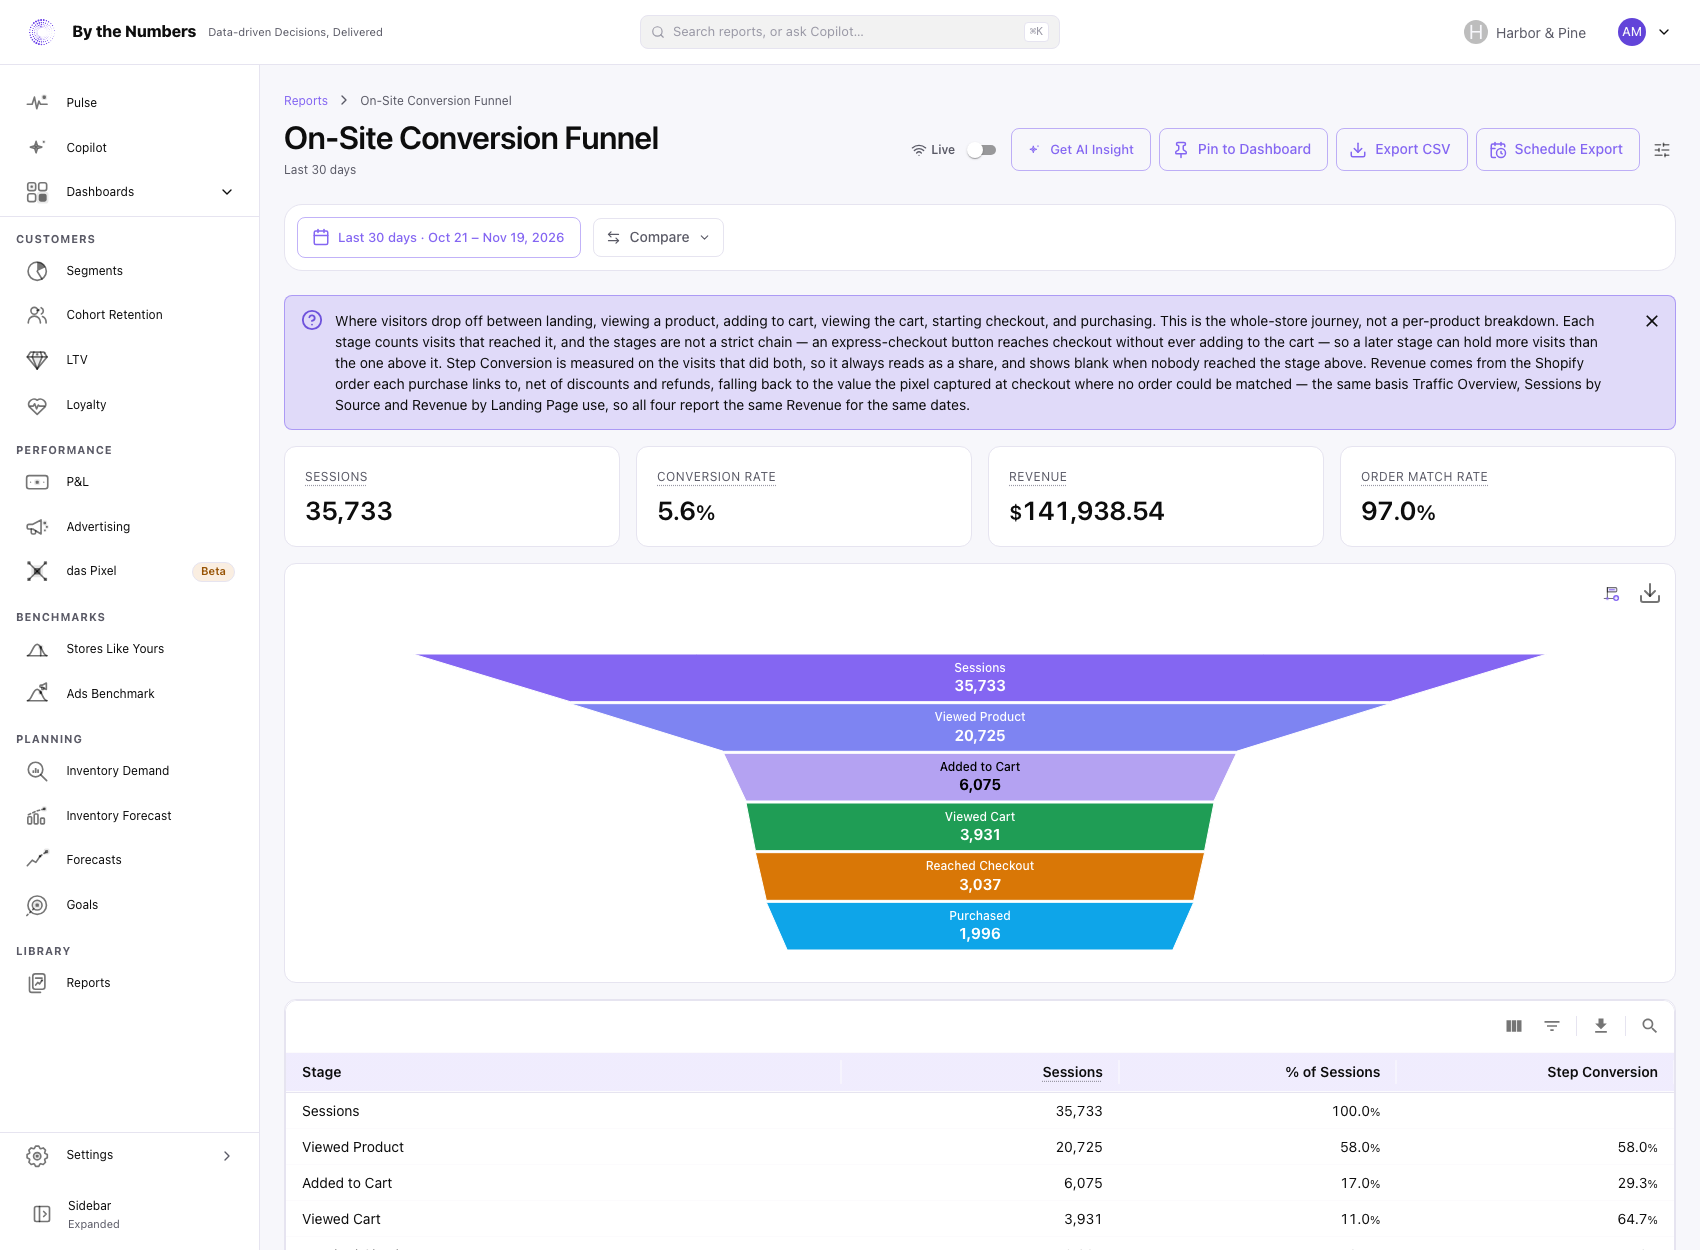Screen dimensions: 1700x1250
Task: Click the green Viewed Cart funnel stage
Action: [980, 826]
